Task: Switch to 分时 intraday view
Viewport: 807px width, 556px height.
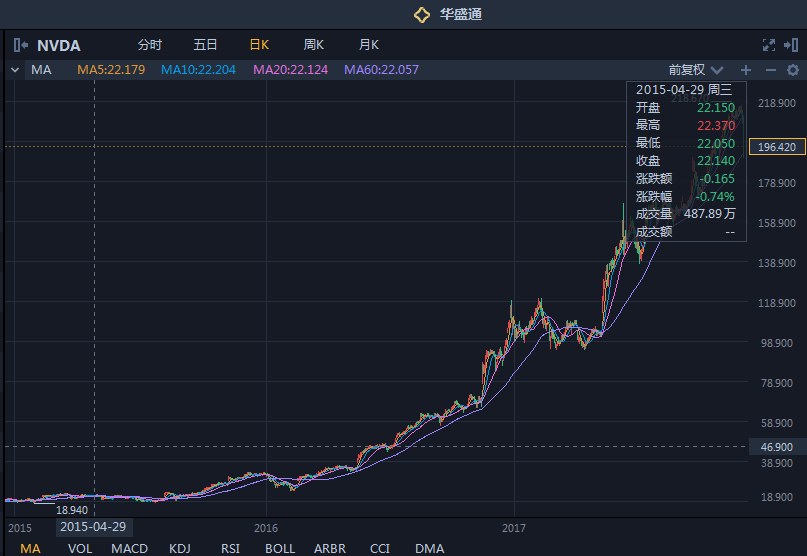Action: tap(150, 45)
